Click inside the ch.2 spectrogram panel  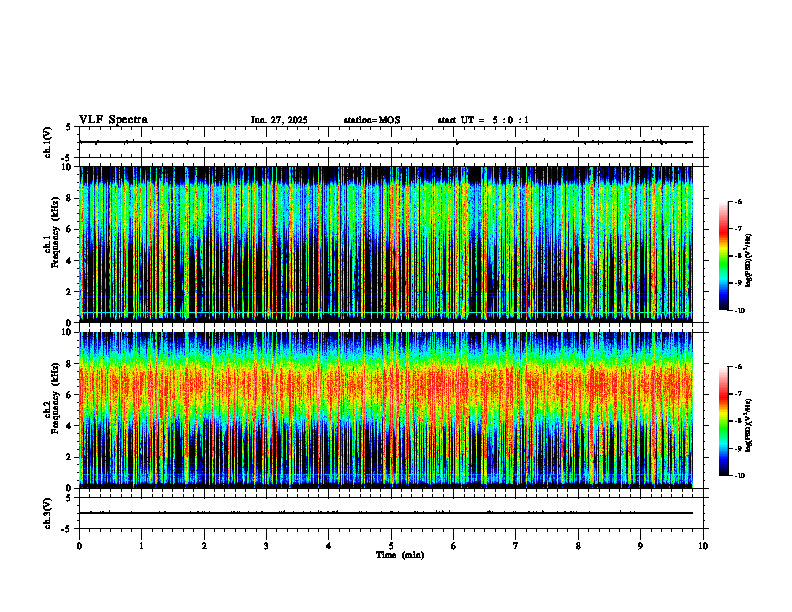click(x=386, y=410)
